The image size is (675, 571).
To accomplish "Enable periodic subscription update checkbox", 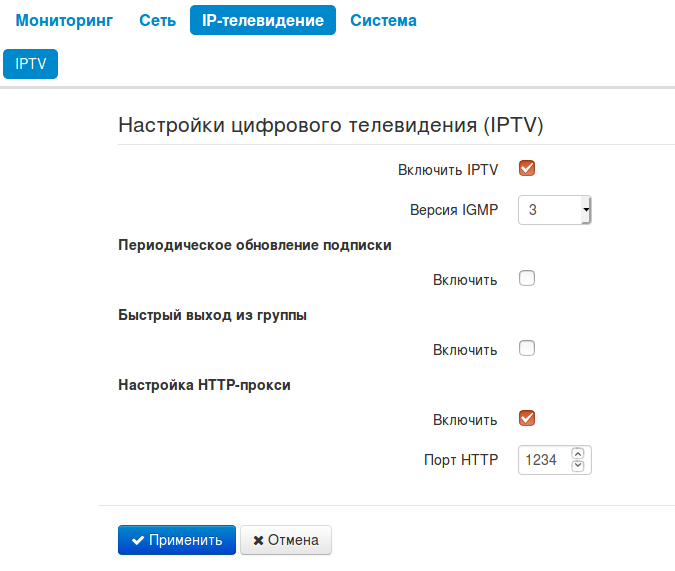I will tap(527, 279).
